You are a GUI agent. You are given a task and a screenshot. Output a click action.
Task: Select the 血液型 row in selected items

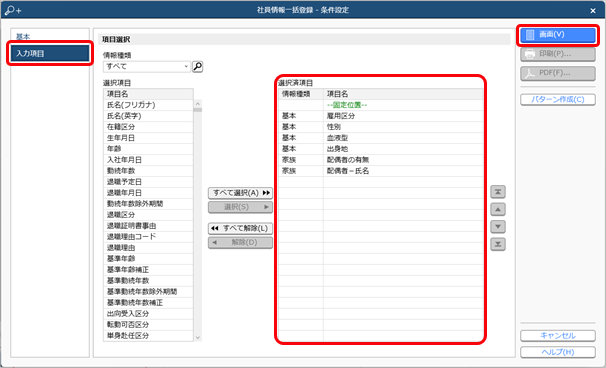pyautogui.click(x=381, y=138)
